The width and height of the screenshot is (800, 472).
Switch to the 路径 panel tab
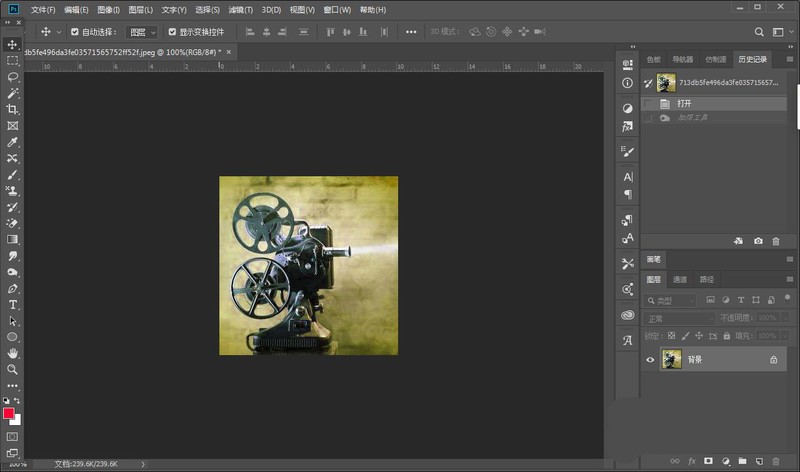tap(706, 279)
